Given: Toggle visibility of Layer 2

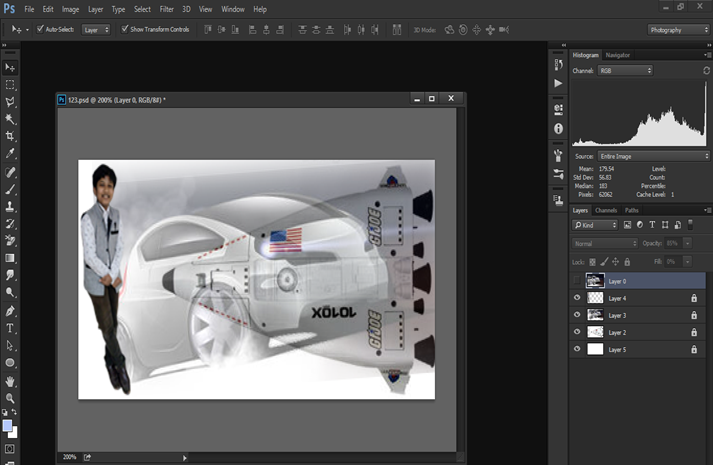Looking at the screenshot, I should click(x=577, y=332).
